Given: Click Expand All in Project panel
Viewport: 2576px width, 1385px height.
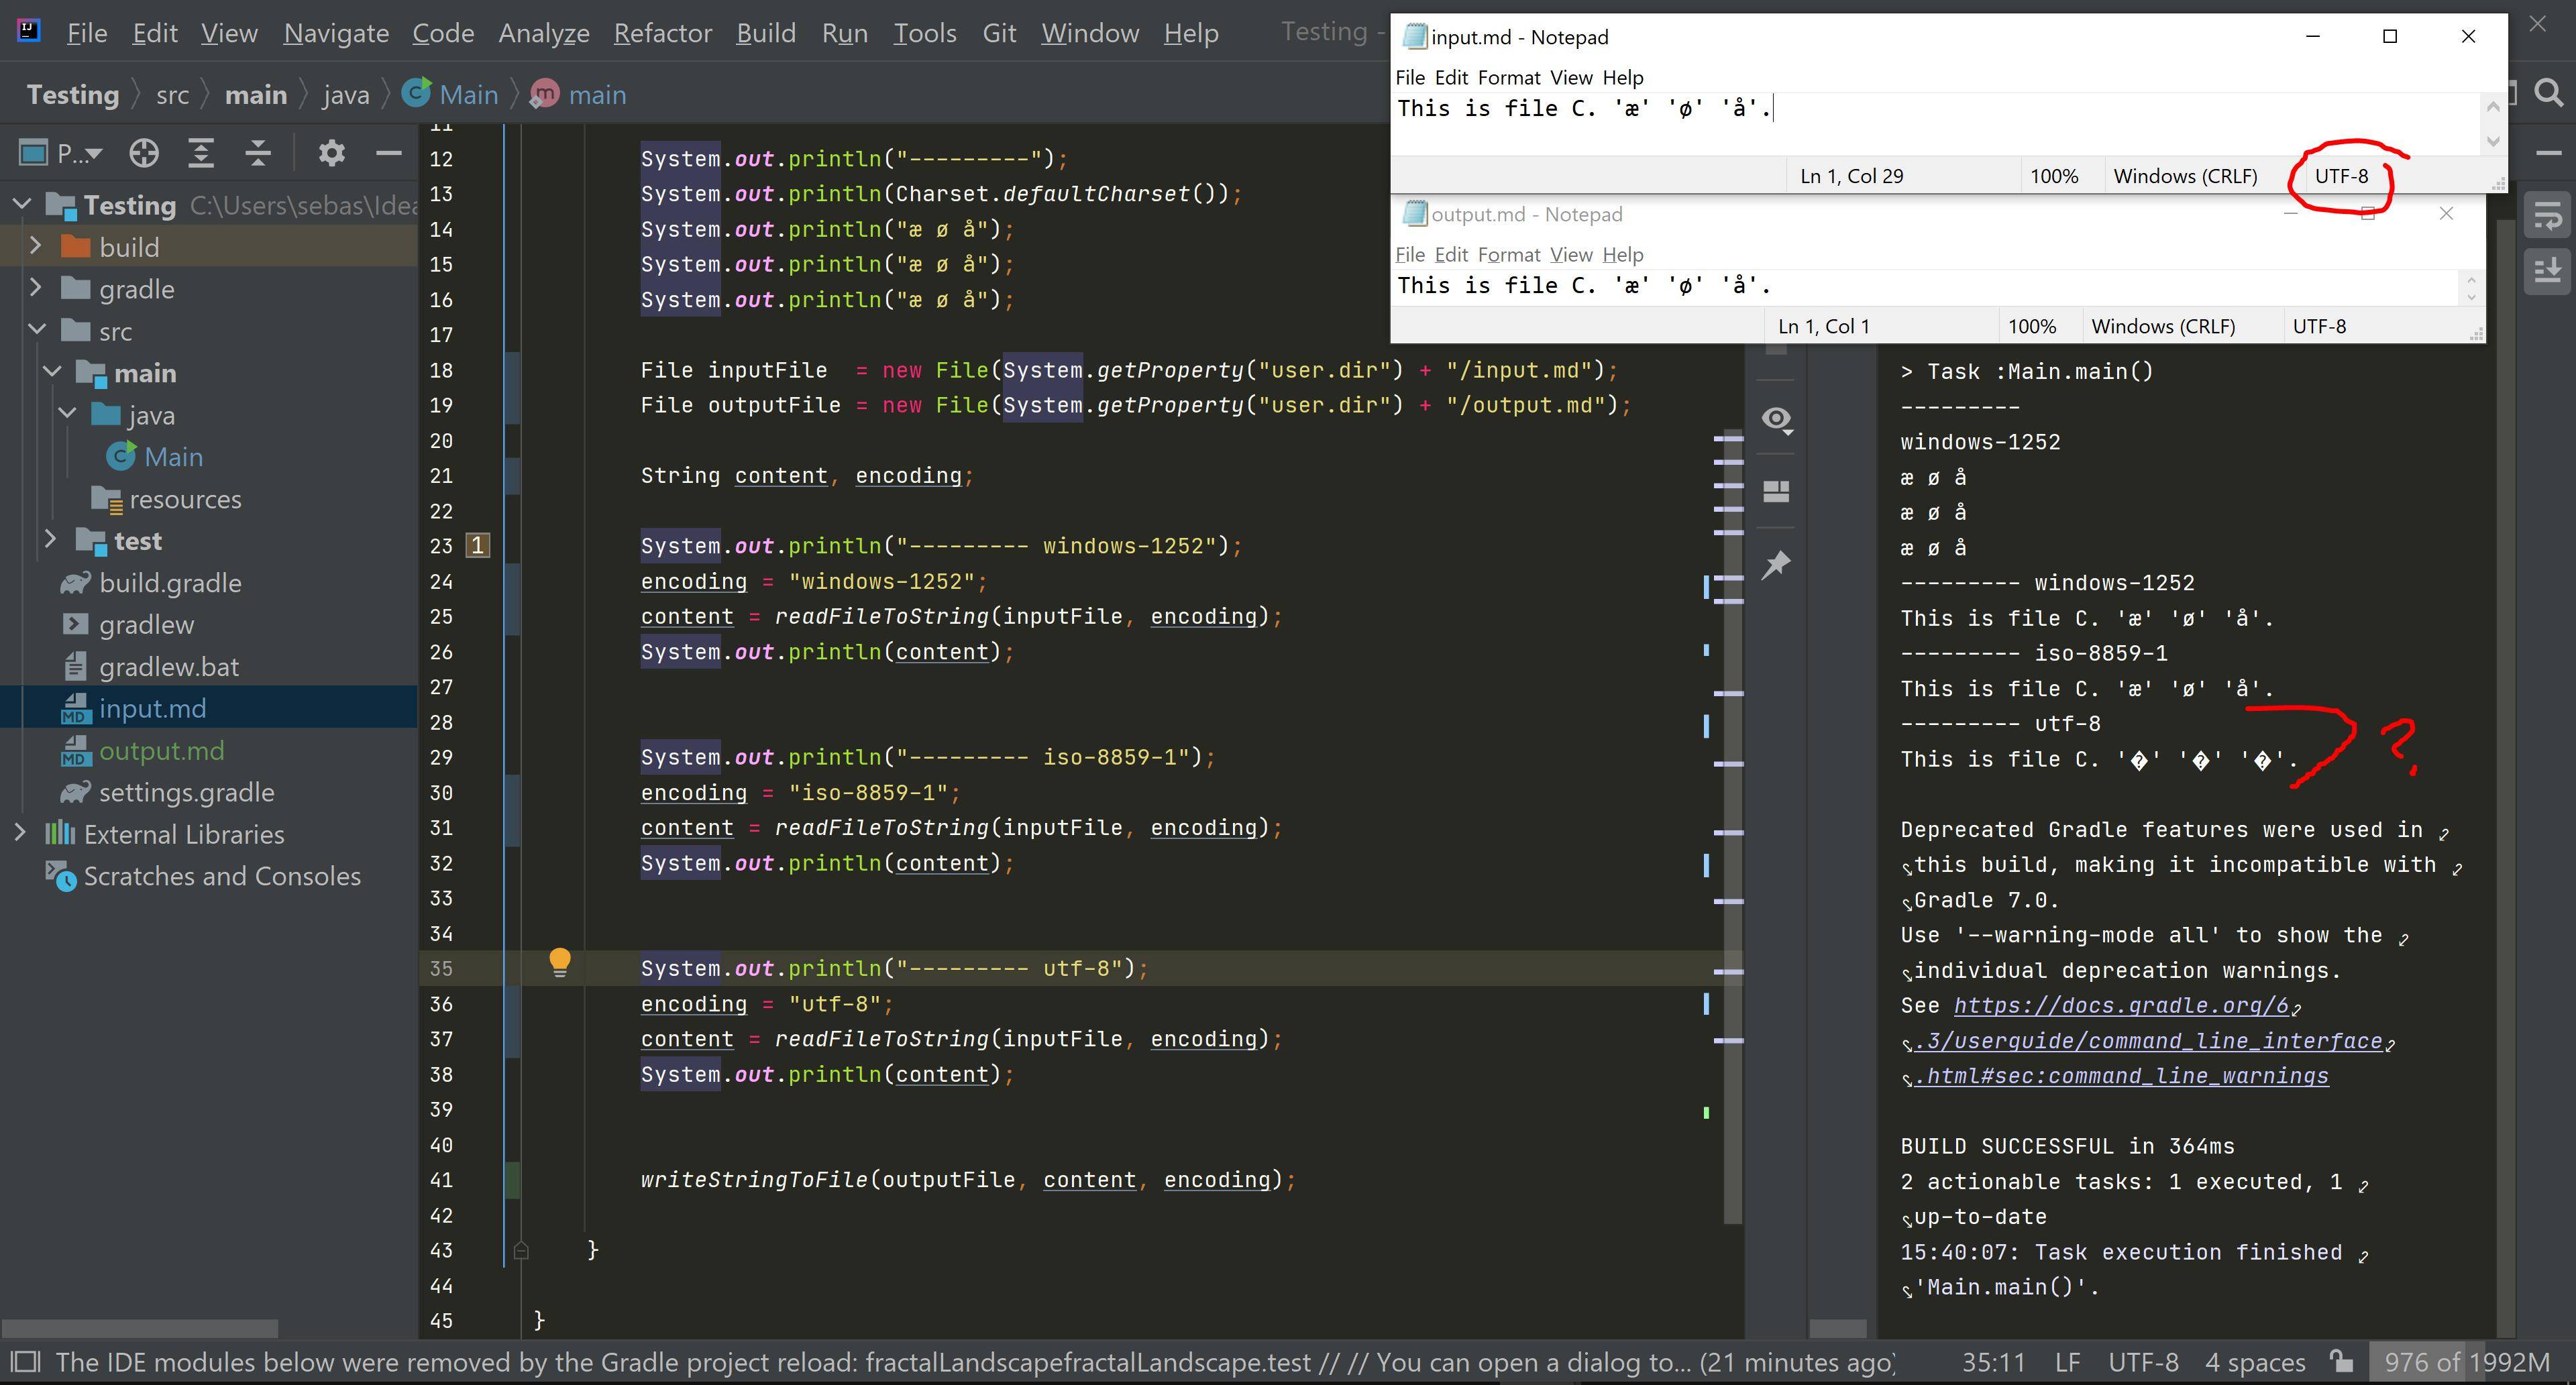Looking at the screenshot, I should coord(201,153).
